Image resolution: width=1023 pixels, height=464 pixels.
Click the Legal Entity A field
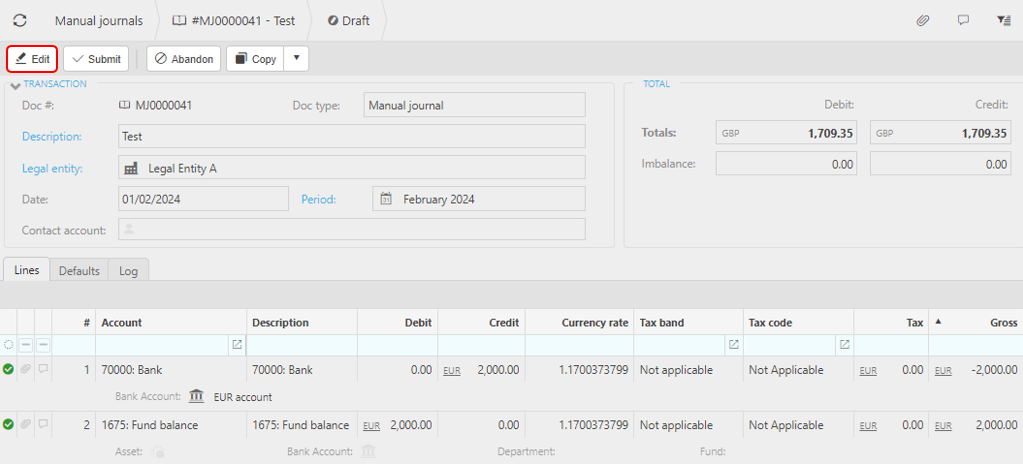352,168
